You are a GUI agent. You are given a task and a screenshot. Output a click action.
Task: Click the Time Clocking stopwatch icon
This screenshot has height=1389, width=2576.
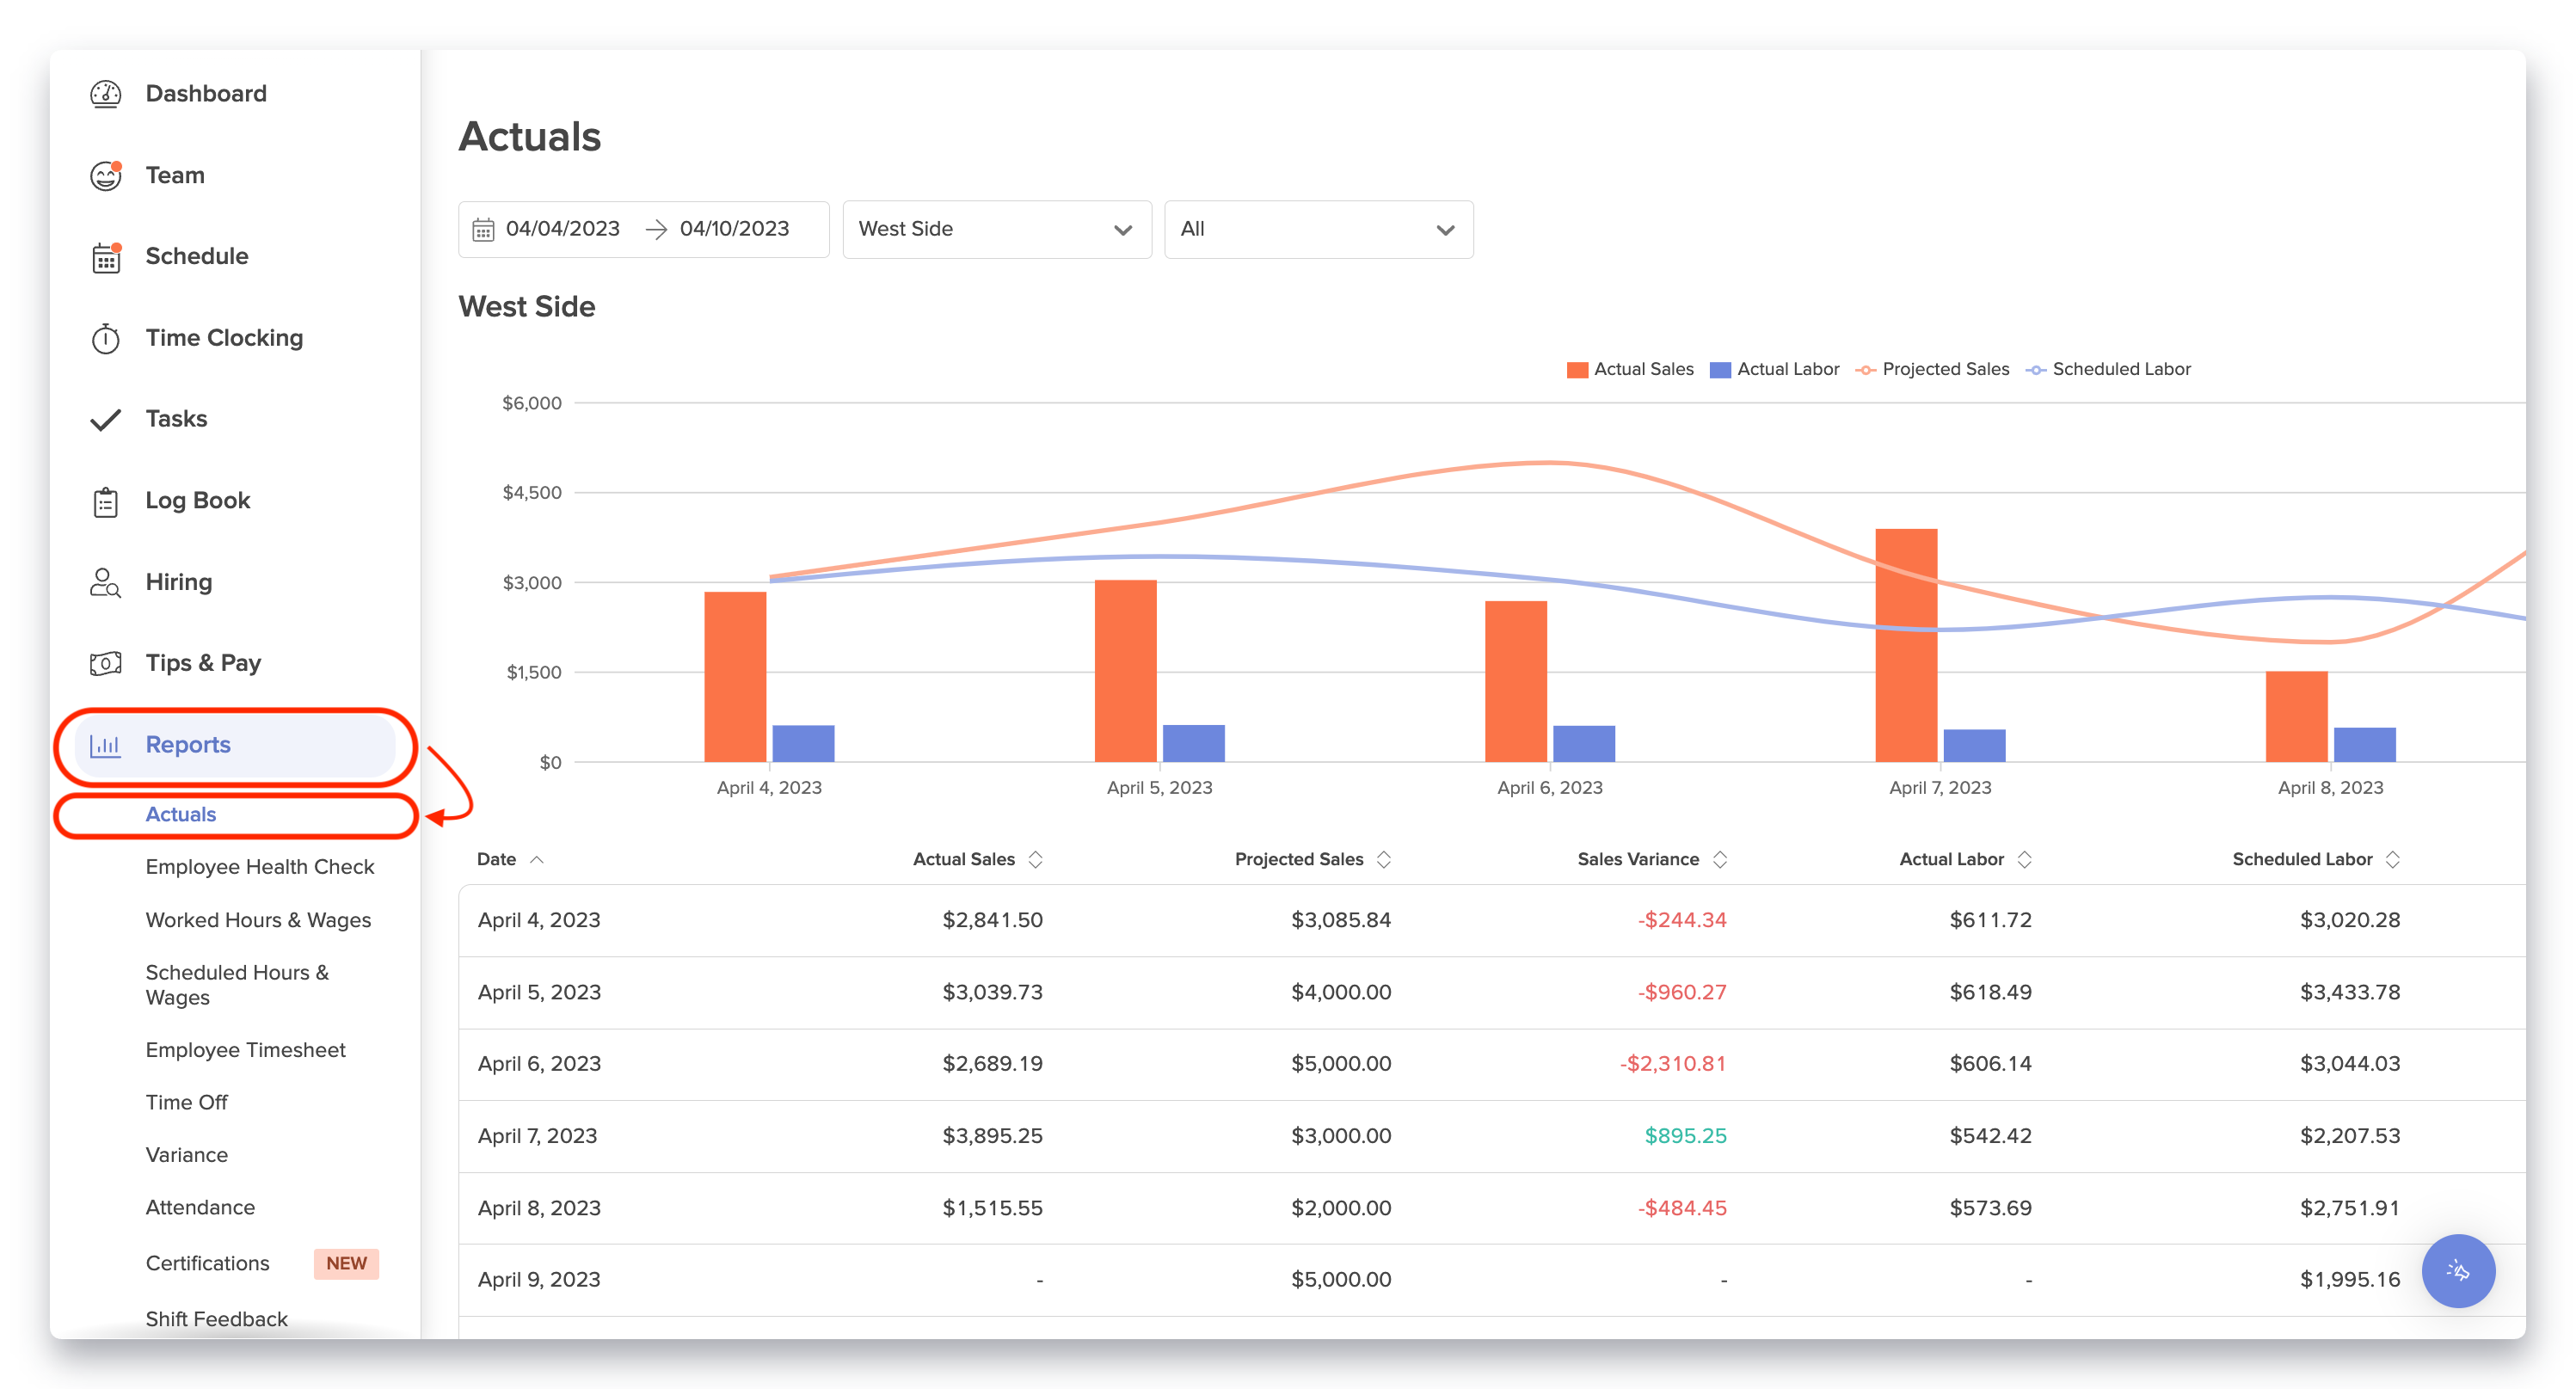105,339
